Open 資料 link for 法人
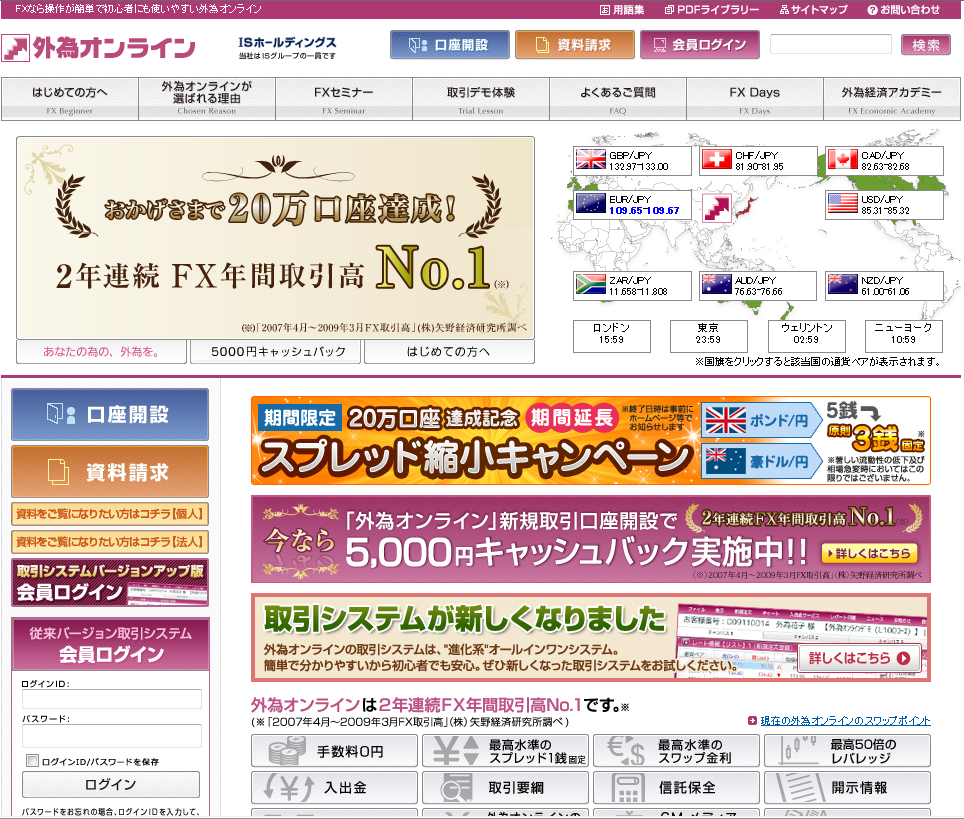The height and width of the screenshot is (819, 964). [x=110, y=542]
